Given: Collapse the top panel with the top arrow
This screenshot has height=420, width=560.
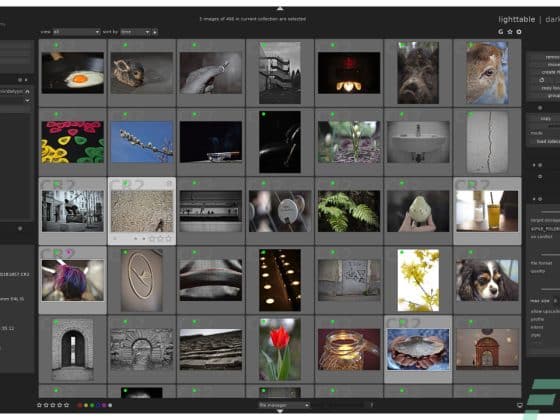Looking at the screenshot, I should click(x=280, y=8).
